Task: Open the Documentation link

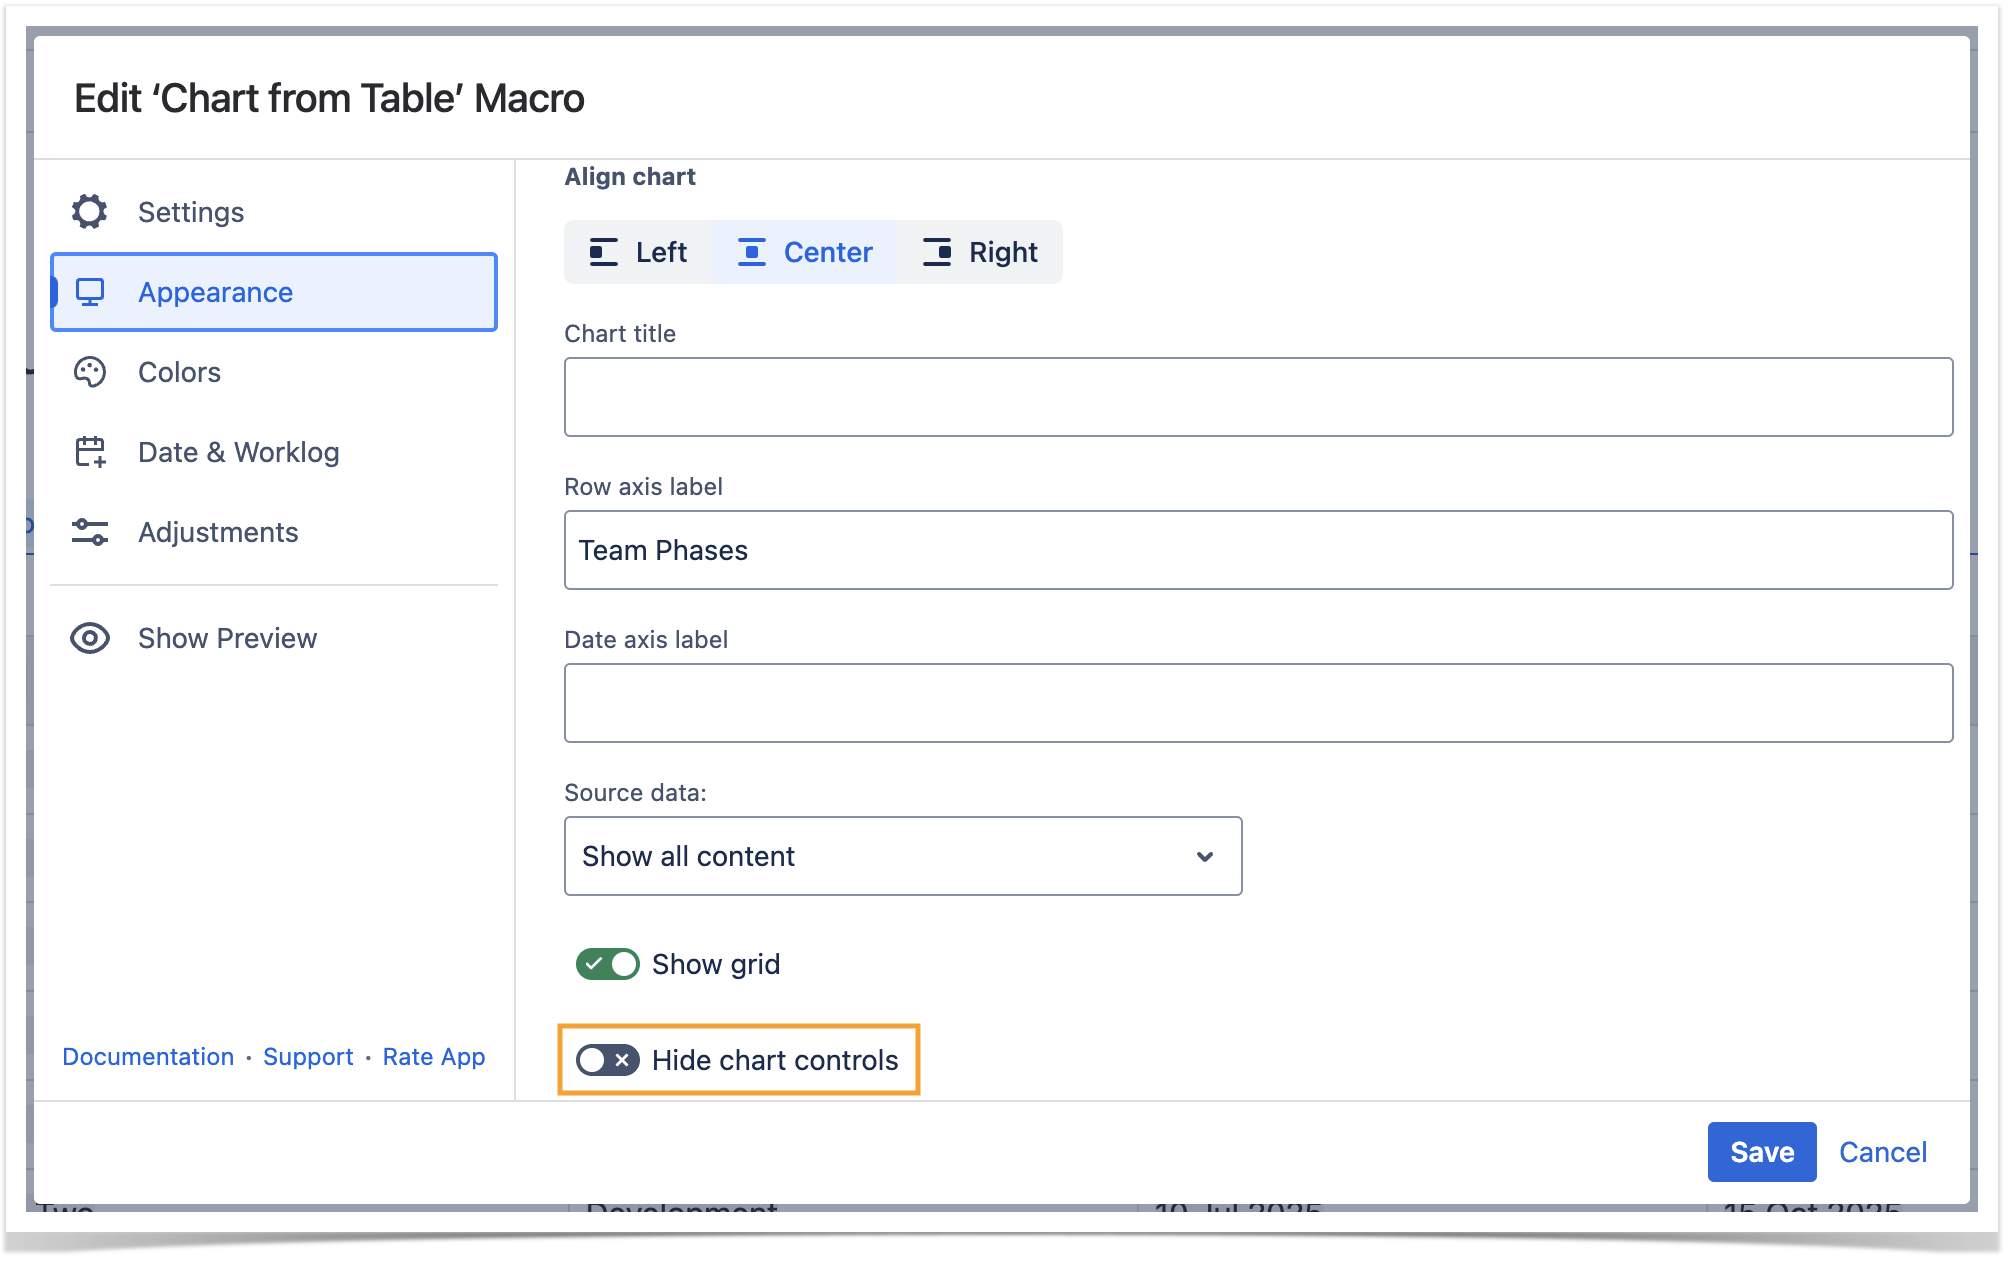Action: (x=148, y=1057)
